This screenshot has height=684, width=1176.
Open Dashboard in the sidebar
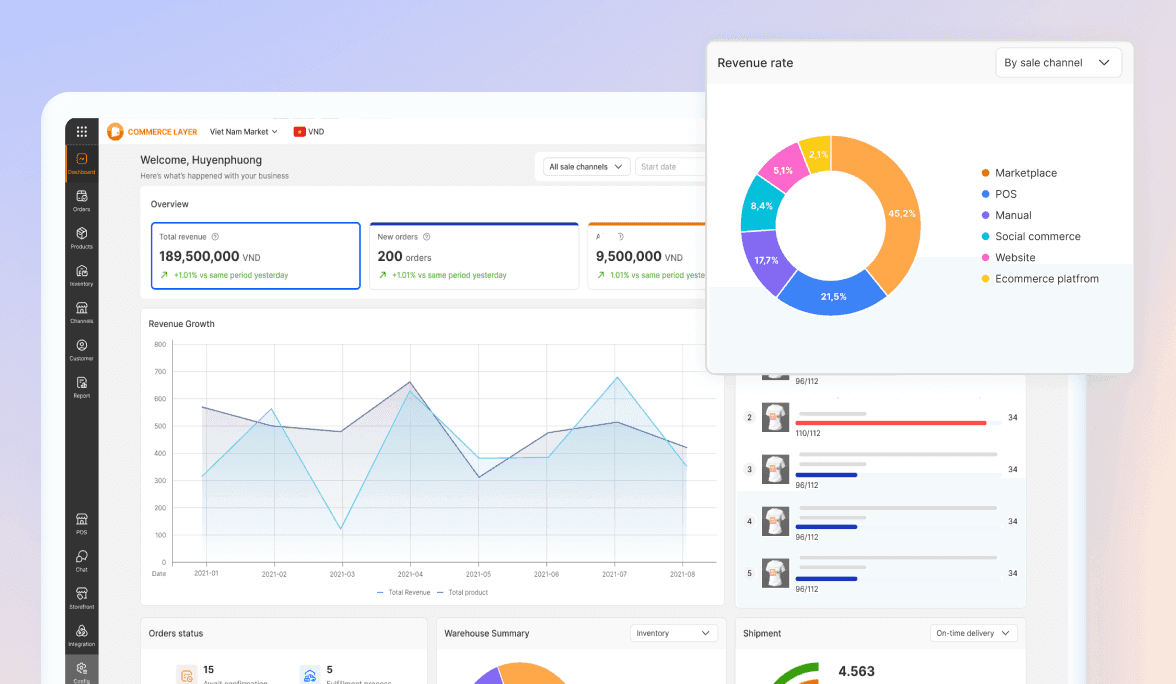click(82, 163)
